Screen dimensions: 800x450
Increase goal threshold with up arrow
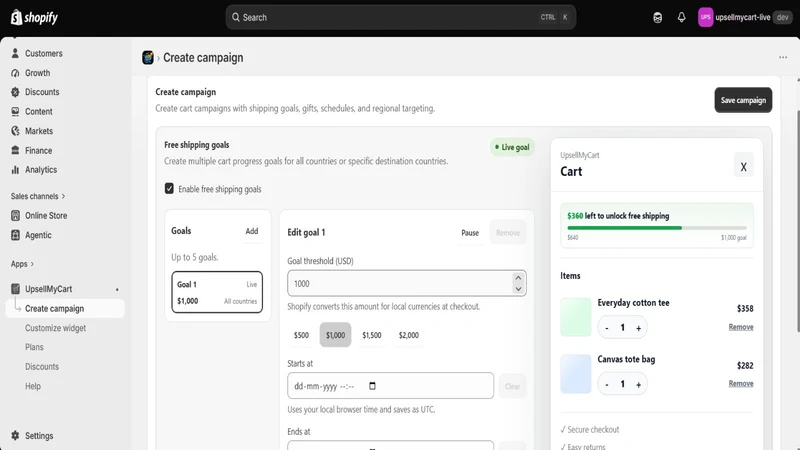click(x=518, y=278)
